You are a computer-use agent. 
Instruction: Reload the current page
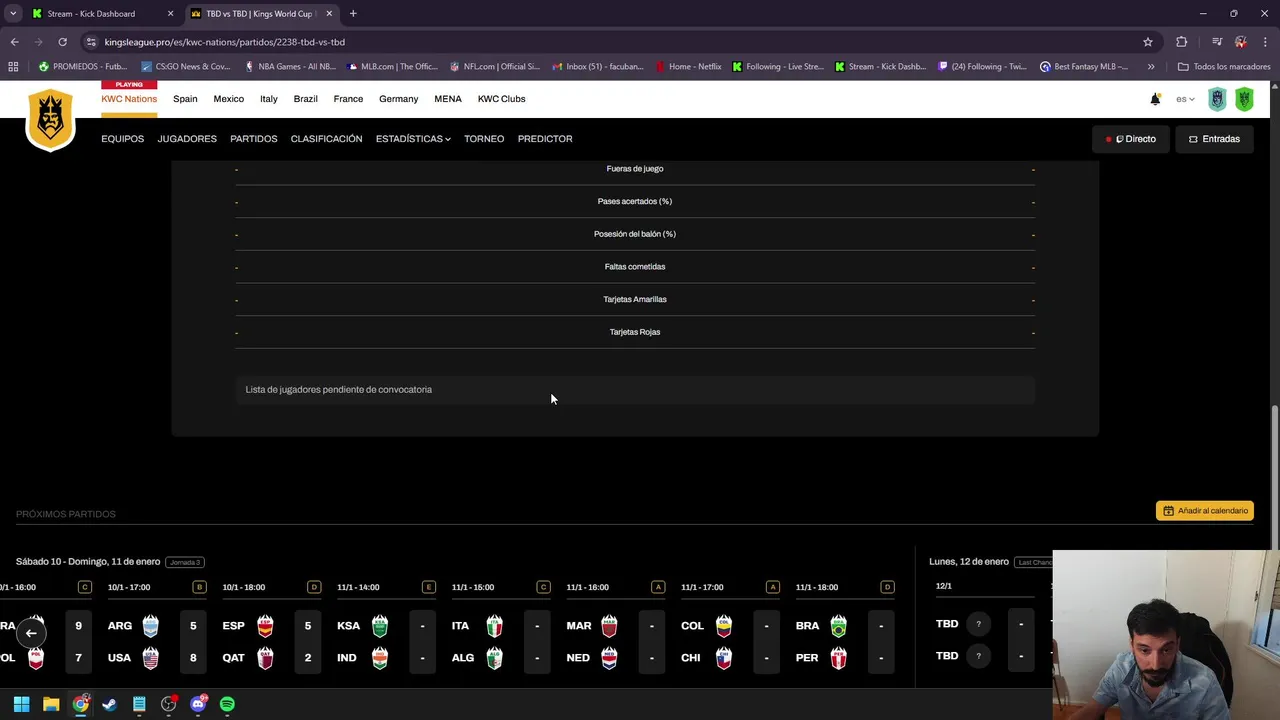62,42
